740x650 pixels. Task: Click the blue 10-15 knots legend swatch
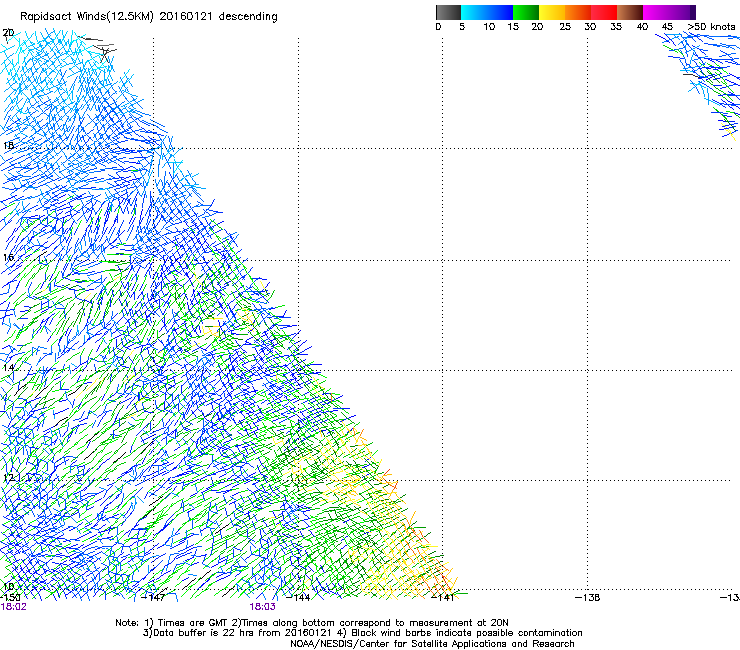point(500,12)
